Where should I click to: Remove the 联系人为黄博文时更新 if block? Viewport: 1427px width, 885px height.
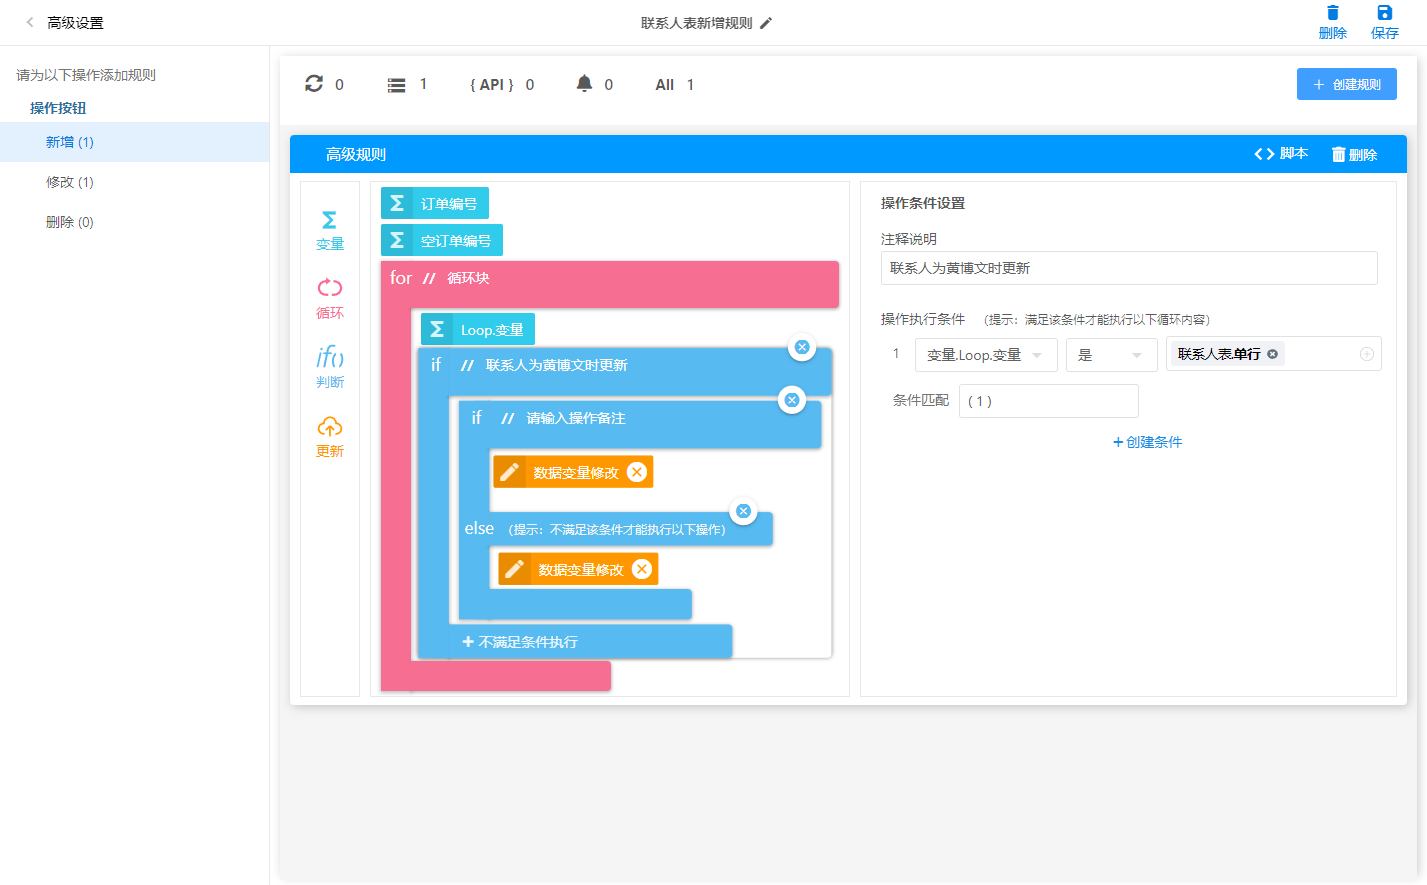click(x=801, y=347)
